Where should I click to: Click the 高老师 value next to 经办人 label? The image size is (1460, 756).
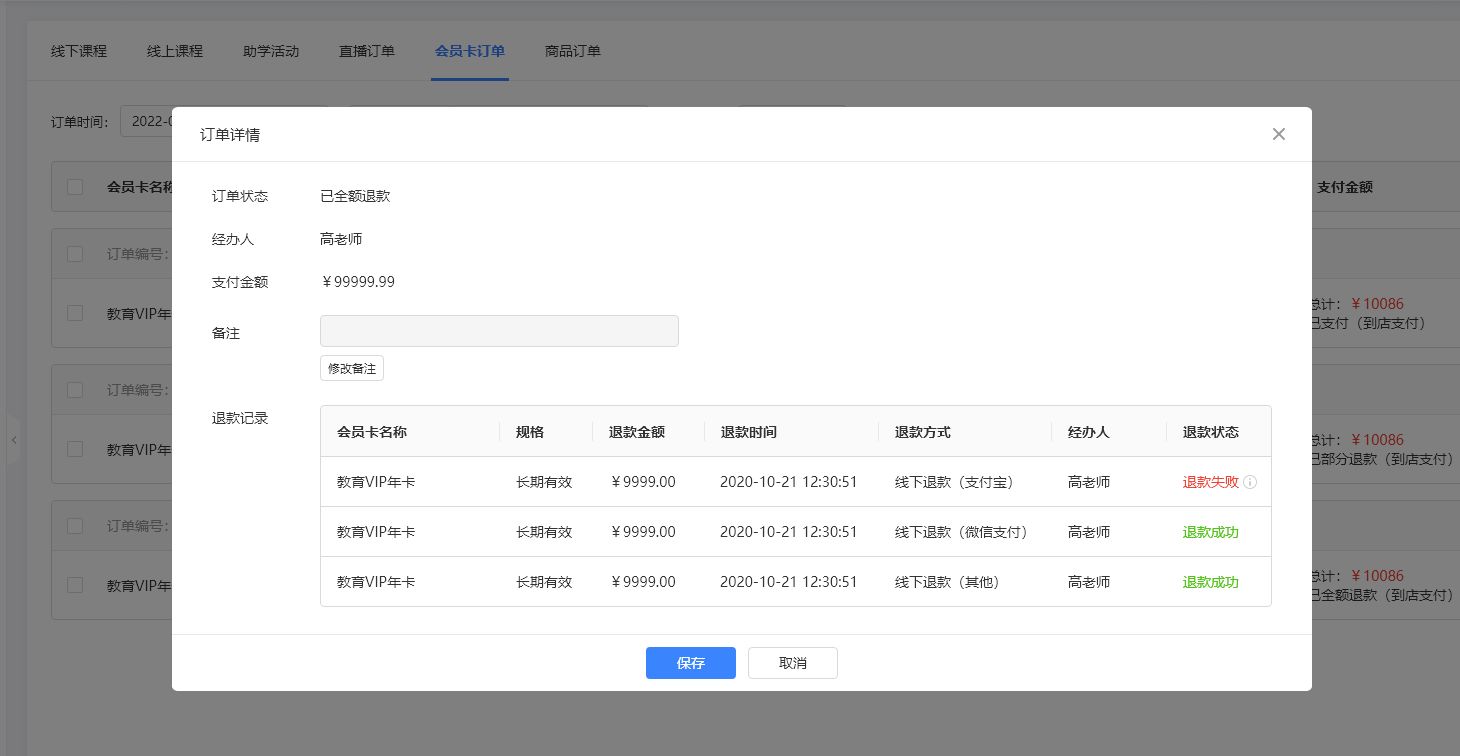(x=341, y=239)
